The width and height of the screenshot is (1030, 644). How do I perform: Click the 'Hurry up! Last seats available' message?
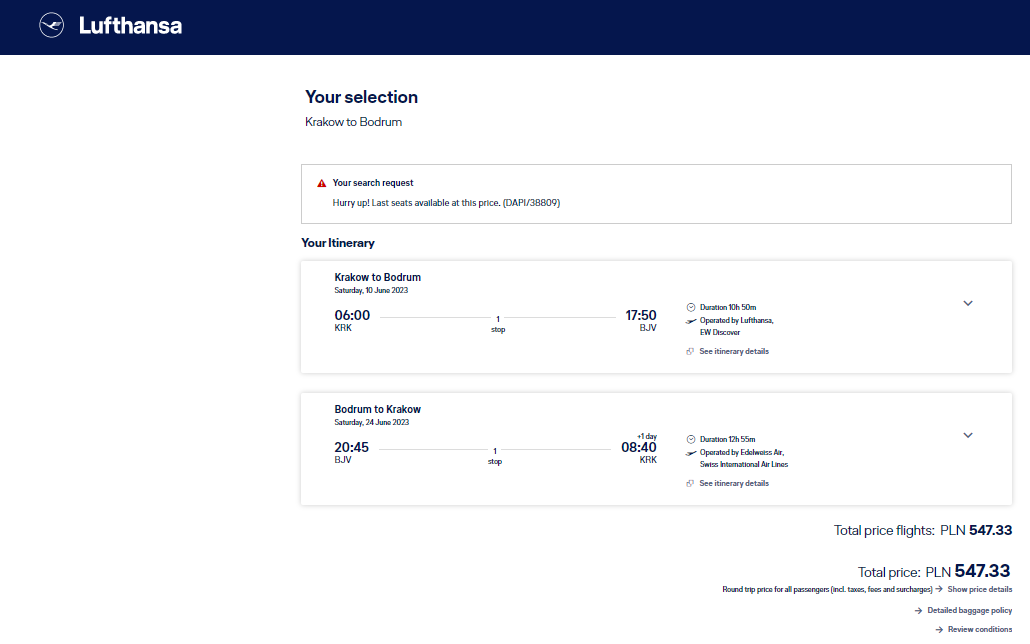tap(446, 203)
